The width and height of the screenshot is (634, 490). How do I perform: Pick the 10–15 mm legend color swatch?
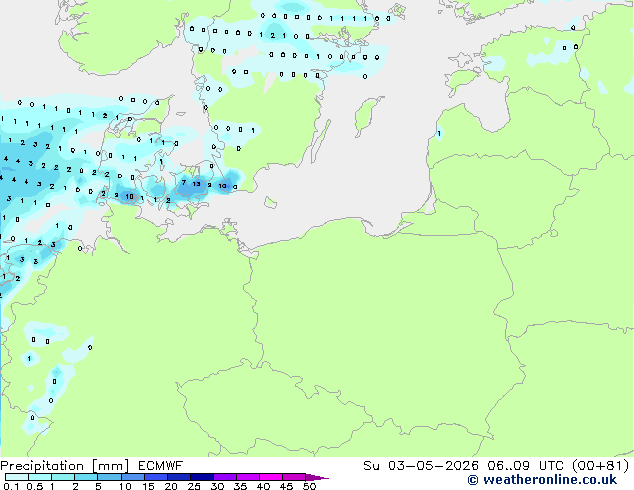point(133,477)
